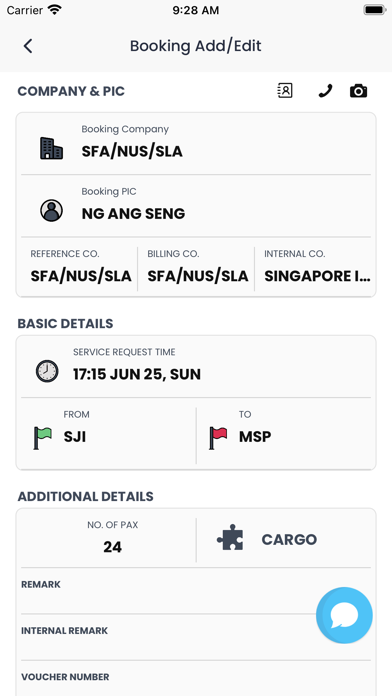Open the camera icon
Viewport: 392px width, 696px height.
[358, 91]
